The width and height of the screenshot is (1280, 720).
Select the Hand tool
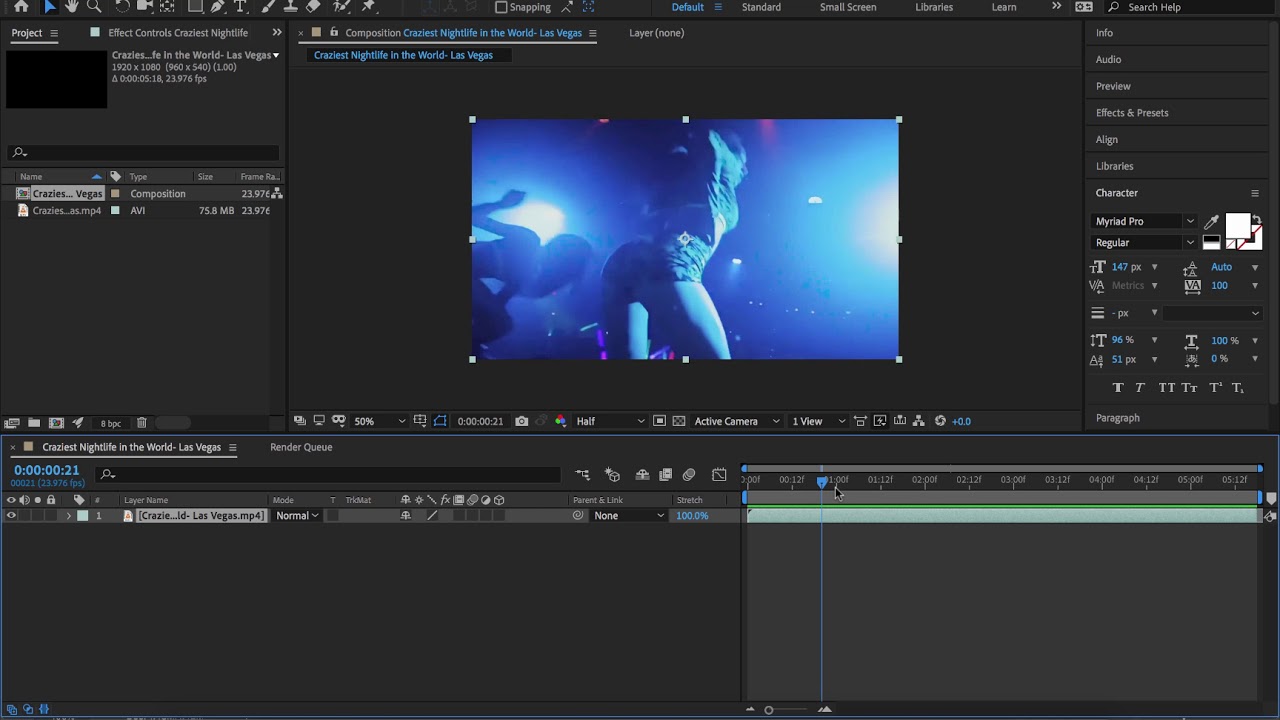coord(72,6)
